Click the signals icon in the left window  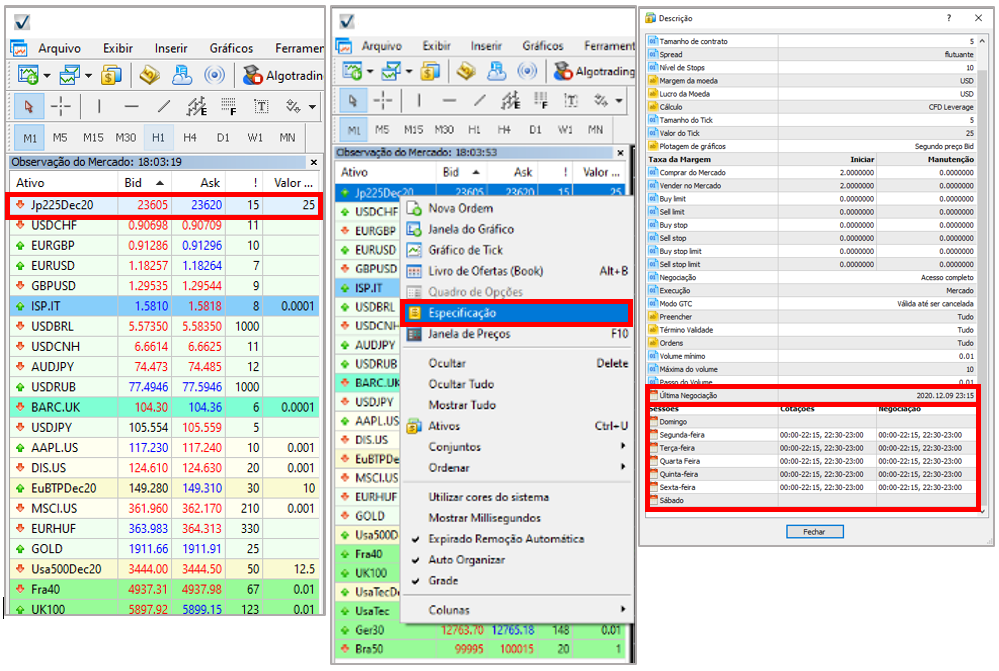(215, 75)
